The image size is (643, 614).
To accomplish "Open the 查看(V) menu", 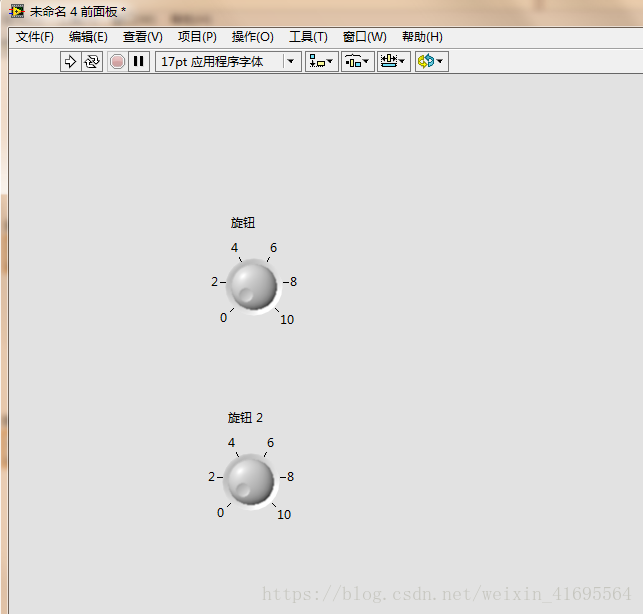I will click(x=143, y=37).
